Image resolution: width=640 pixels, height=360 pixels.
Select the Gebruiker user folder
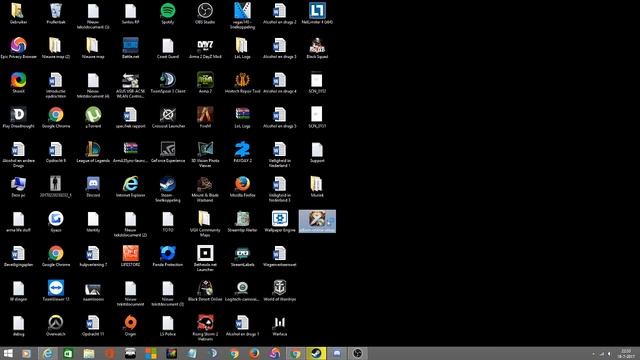[18, 10]
